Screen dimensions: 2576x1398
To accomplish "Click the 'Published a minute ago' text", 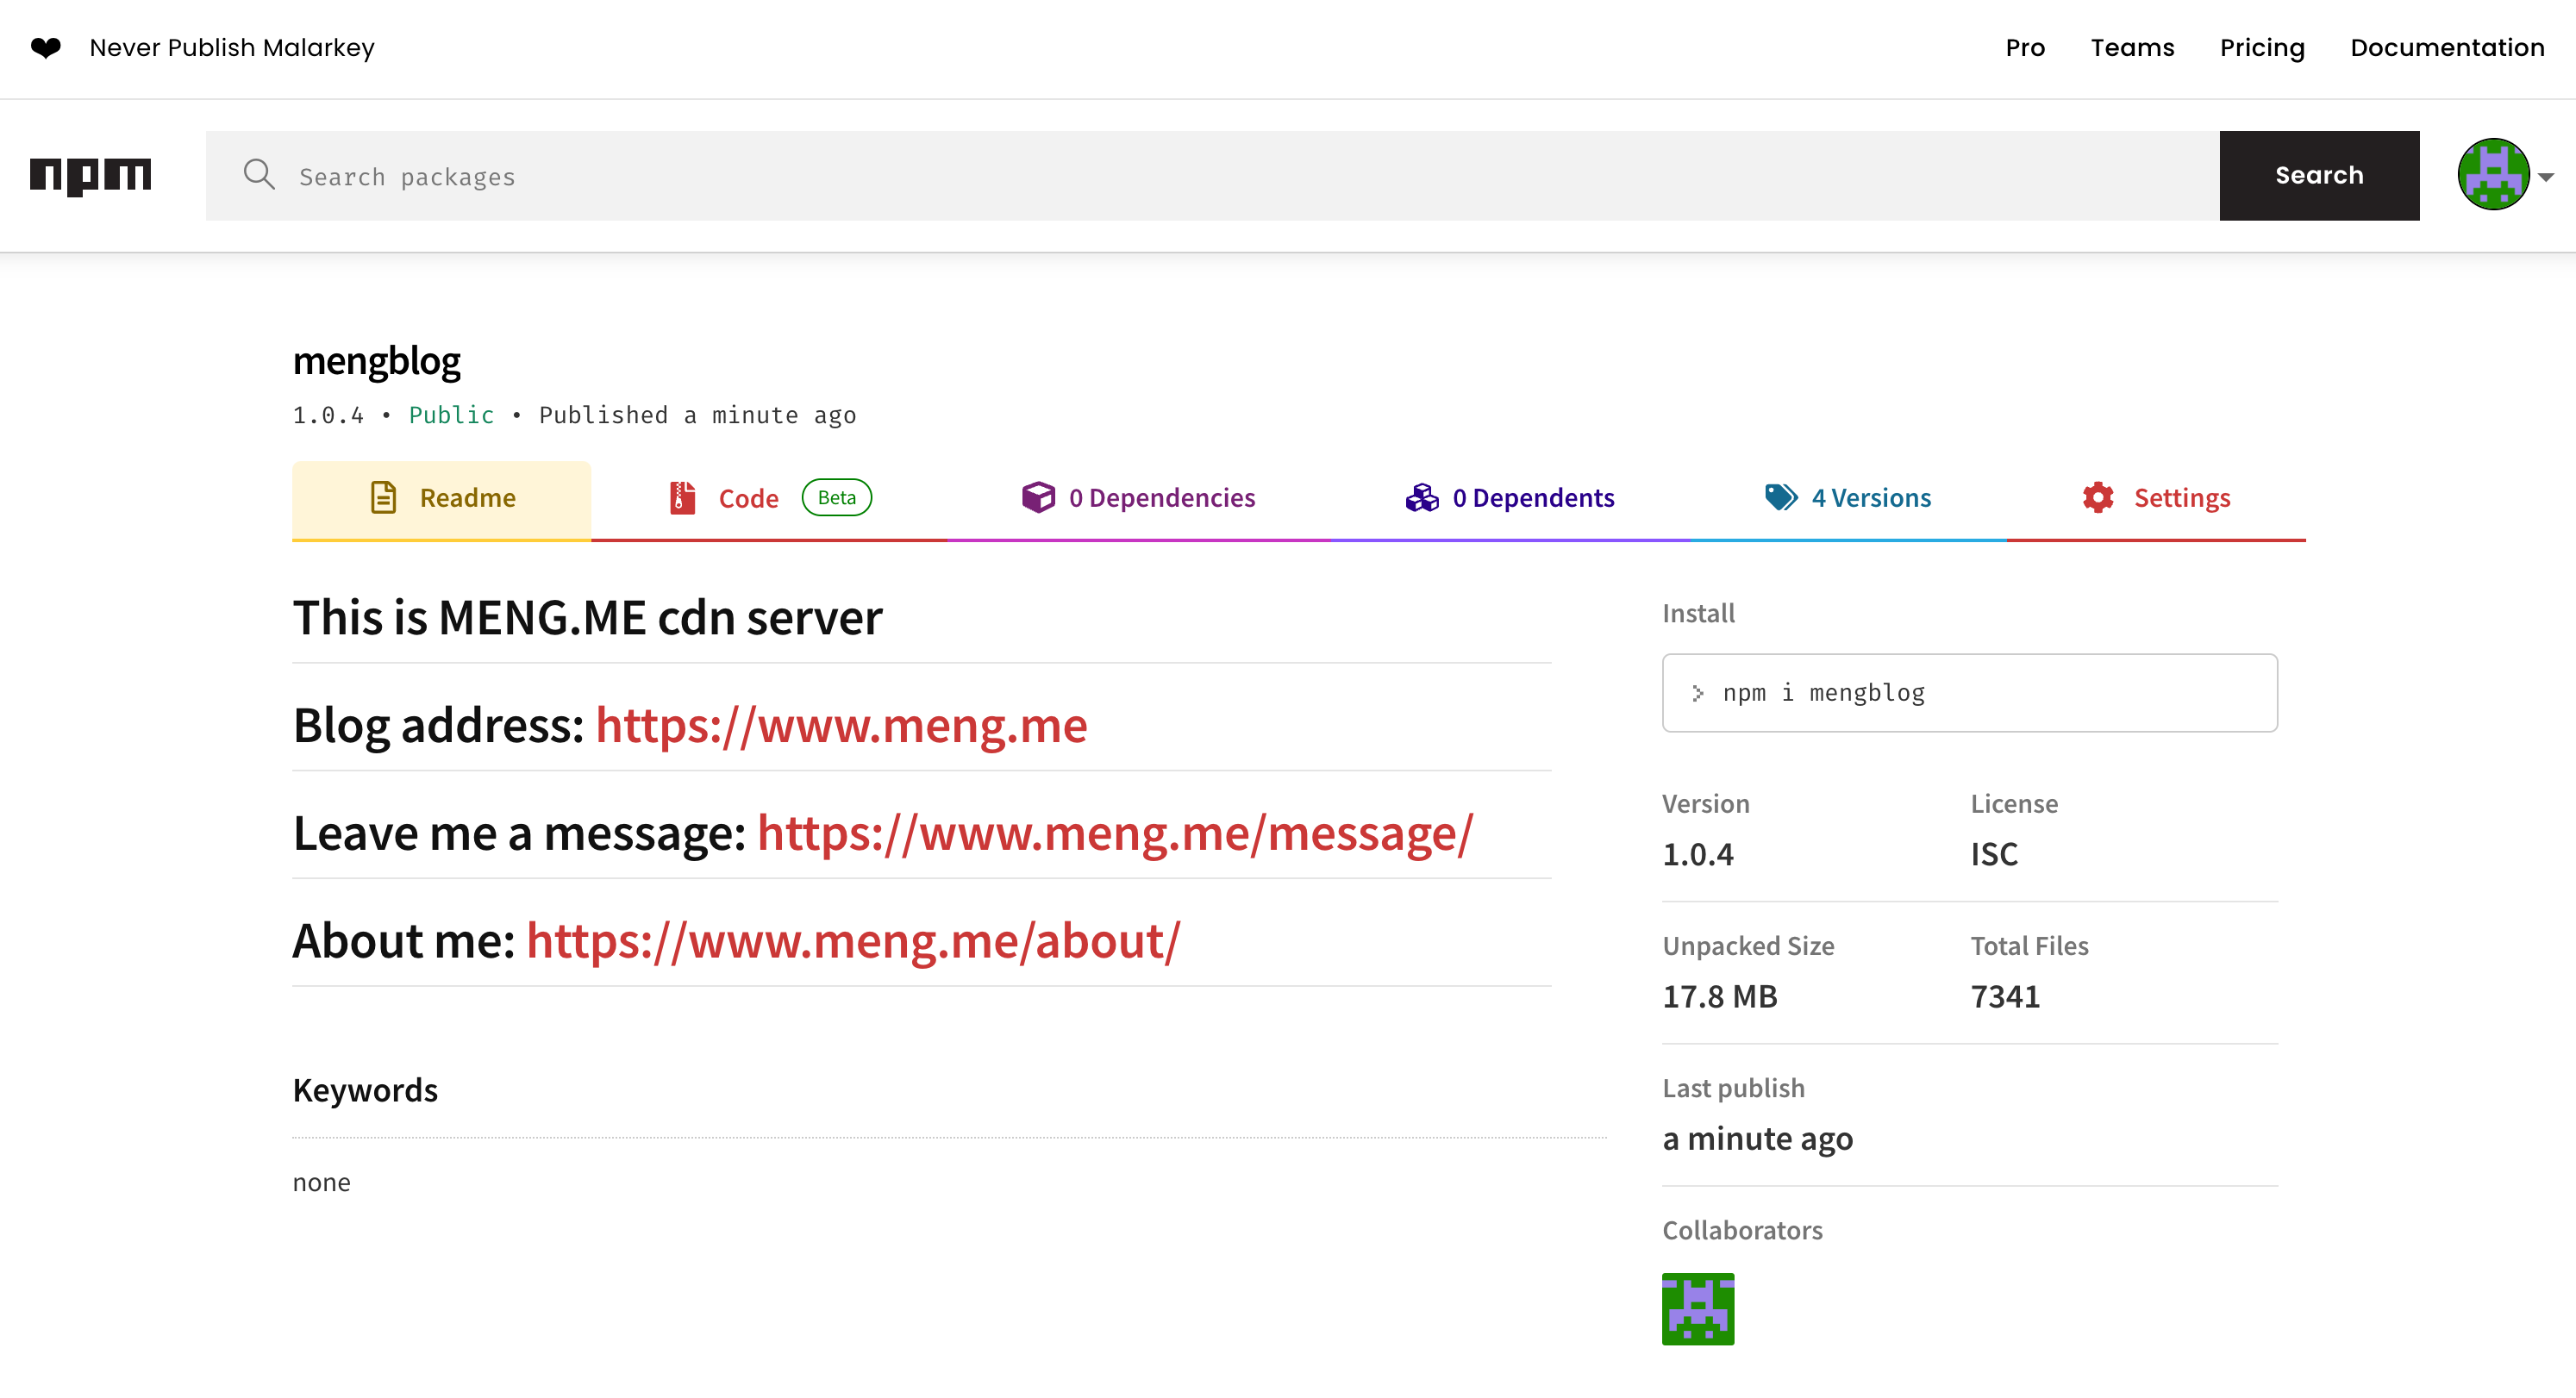I will click(697, 415).
